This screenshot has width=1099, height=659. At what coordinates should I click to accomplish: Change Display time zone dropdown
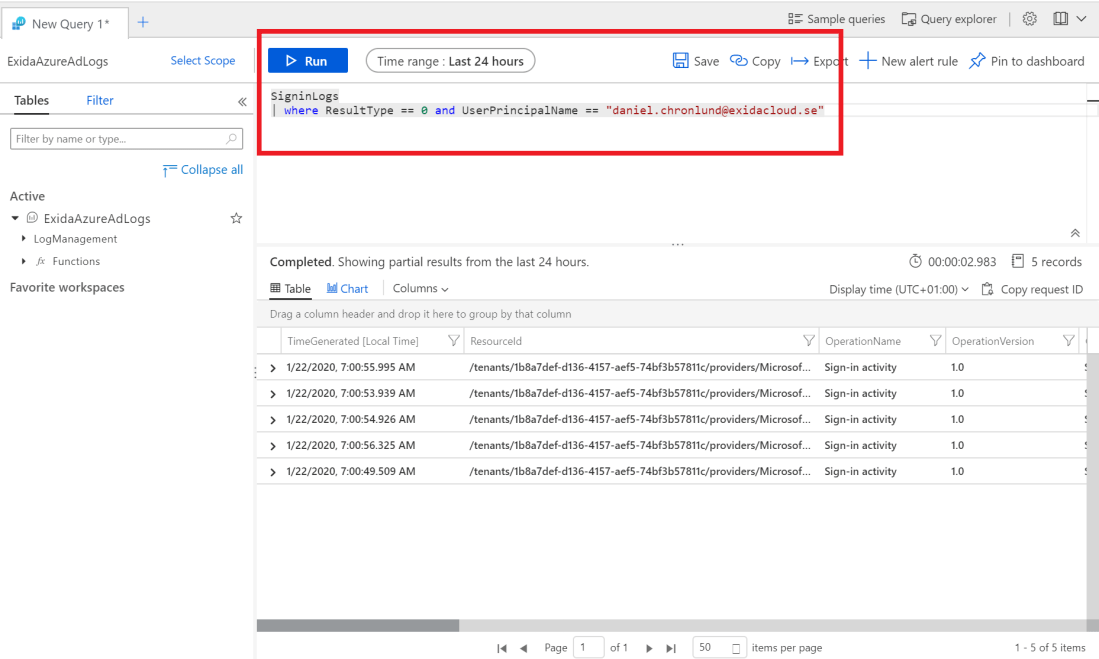(898, 289)
